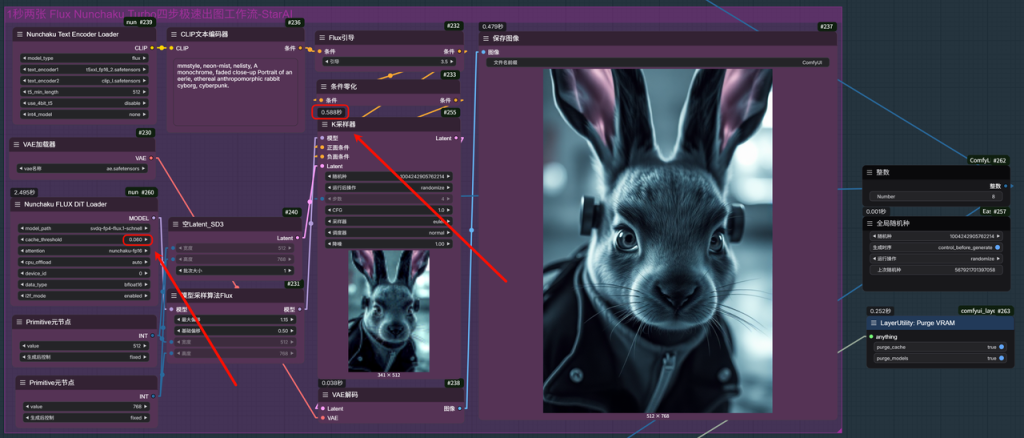Click the Nunchaku FLUX DiT Loader menu icon
The image size is (1024, 438).
point(17,205)
